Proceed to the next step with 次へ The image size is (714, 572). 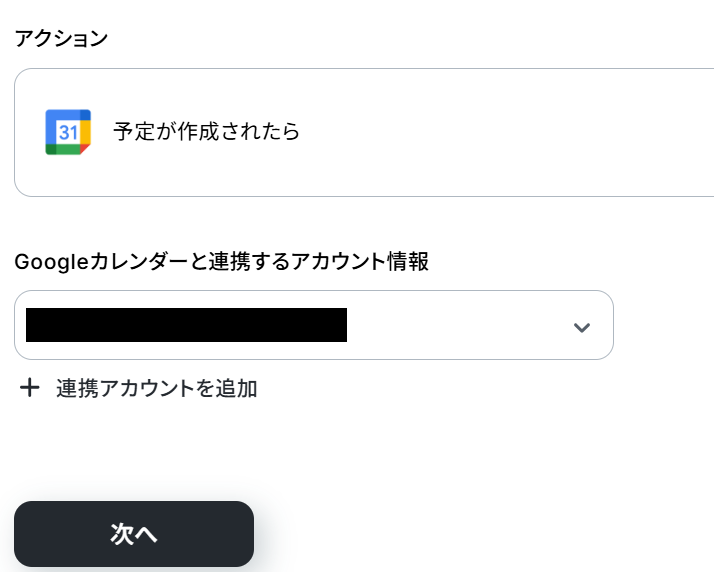click(134, 534)
